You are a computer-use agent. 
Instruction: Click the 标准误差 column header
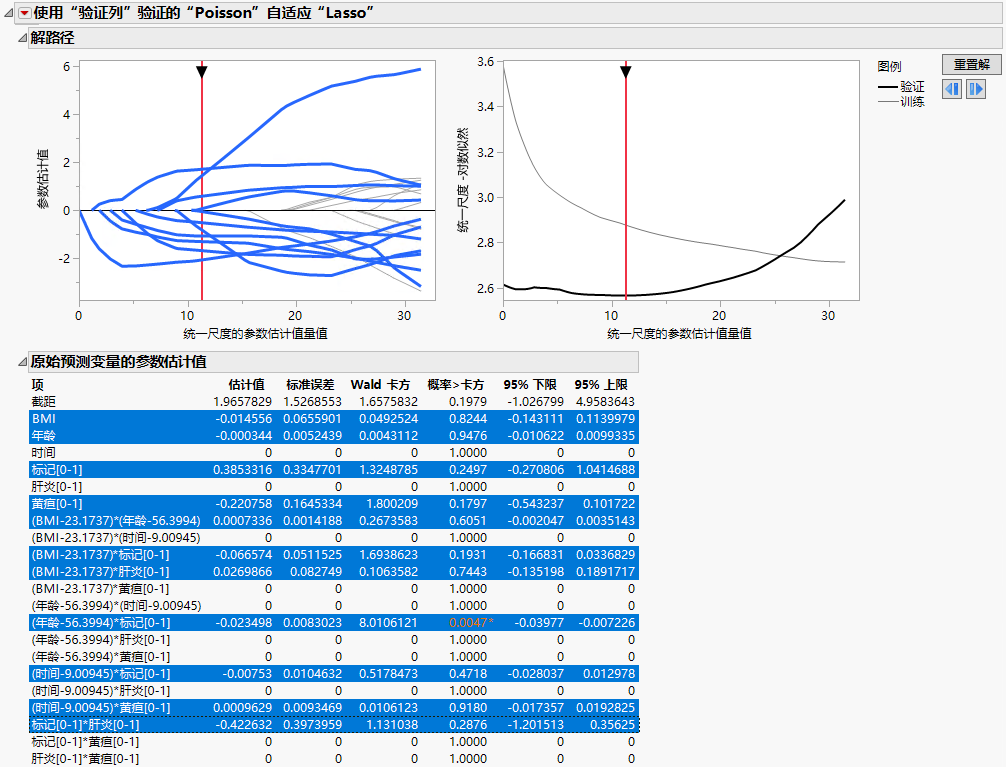click(310, 384)
